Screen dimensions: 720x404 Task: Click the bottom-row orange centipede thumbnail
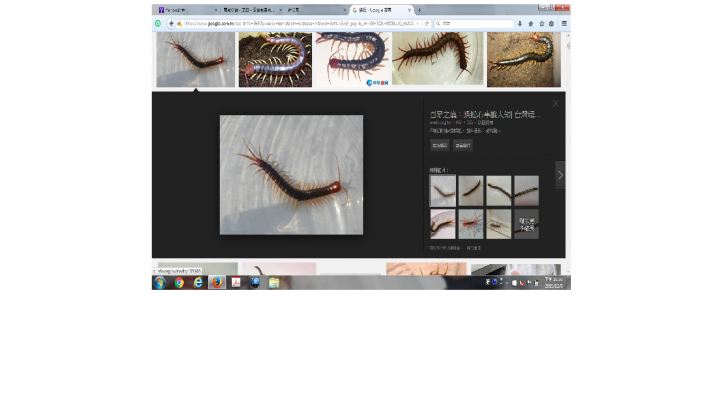pos(426,269)
